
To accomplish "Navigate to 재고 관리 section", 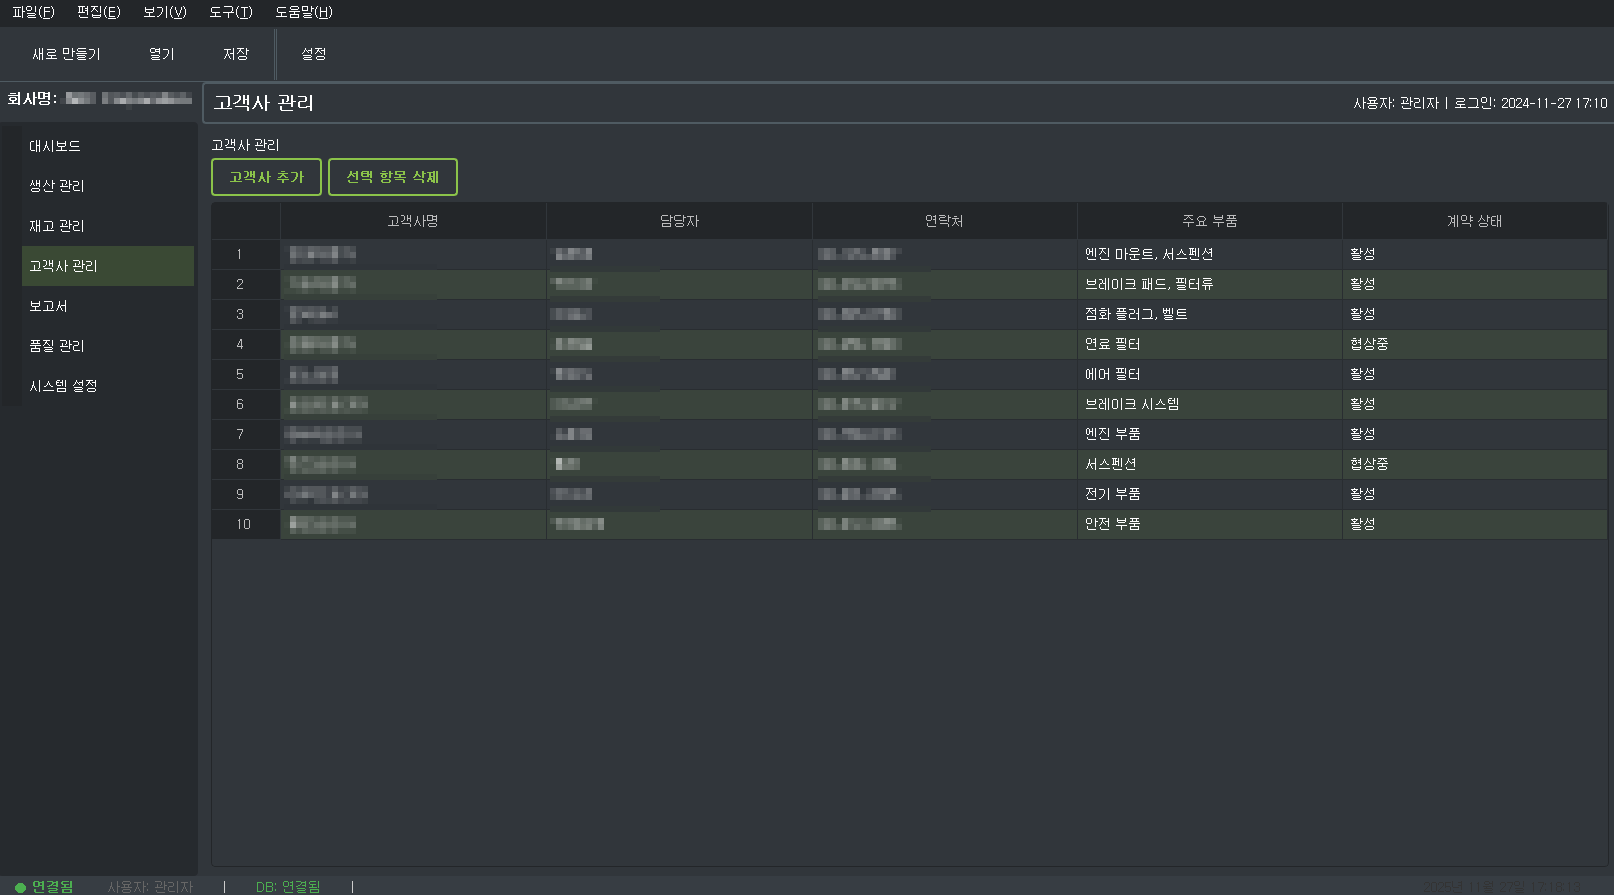I will coord(57,226).
